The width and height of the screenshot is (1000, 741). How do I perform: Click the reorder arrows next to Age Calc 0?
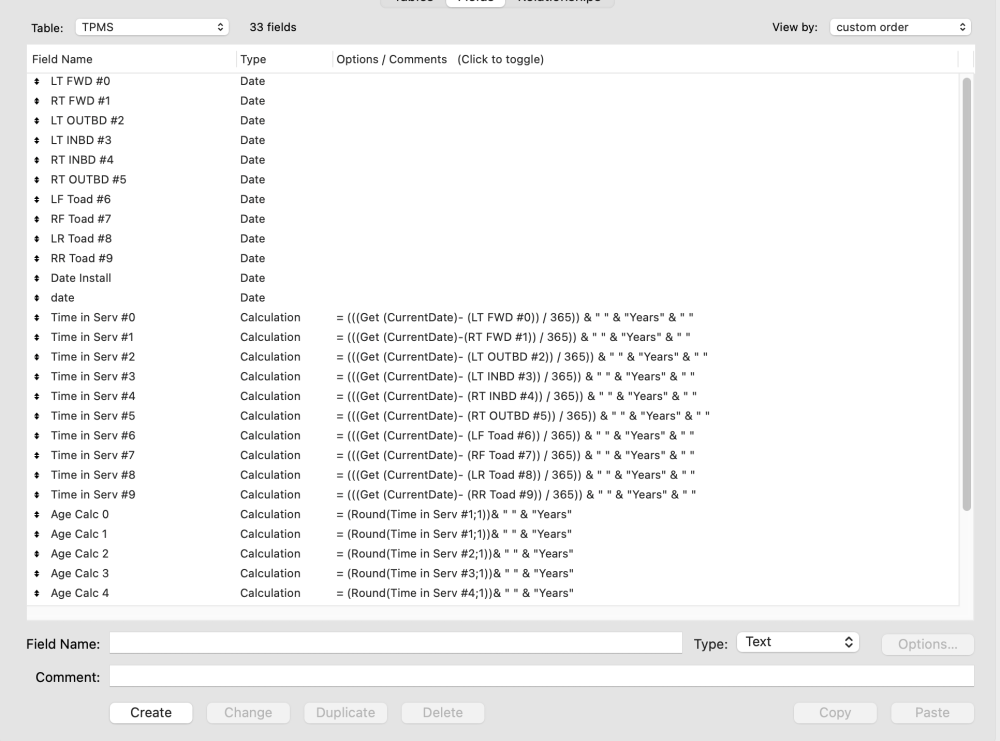pos(37,514)
